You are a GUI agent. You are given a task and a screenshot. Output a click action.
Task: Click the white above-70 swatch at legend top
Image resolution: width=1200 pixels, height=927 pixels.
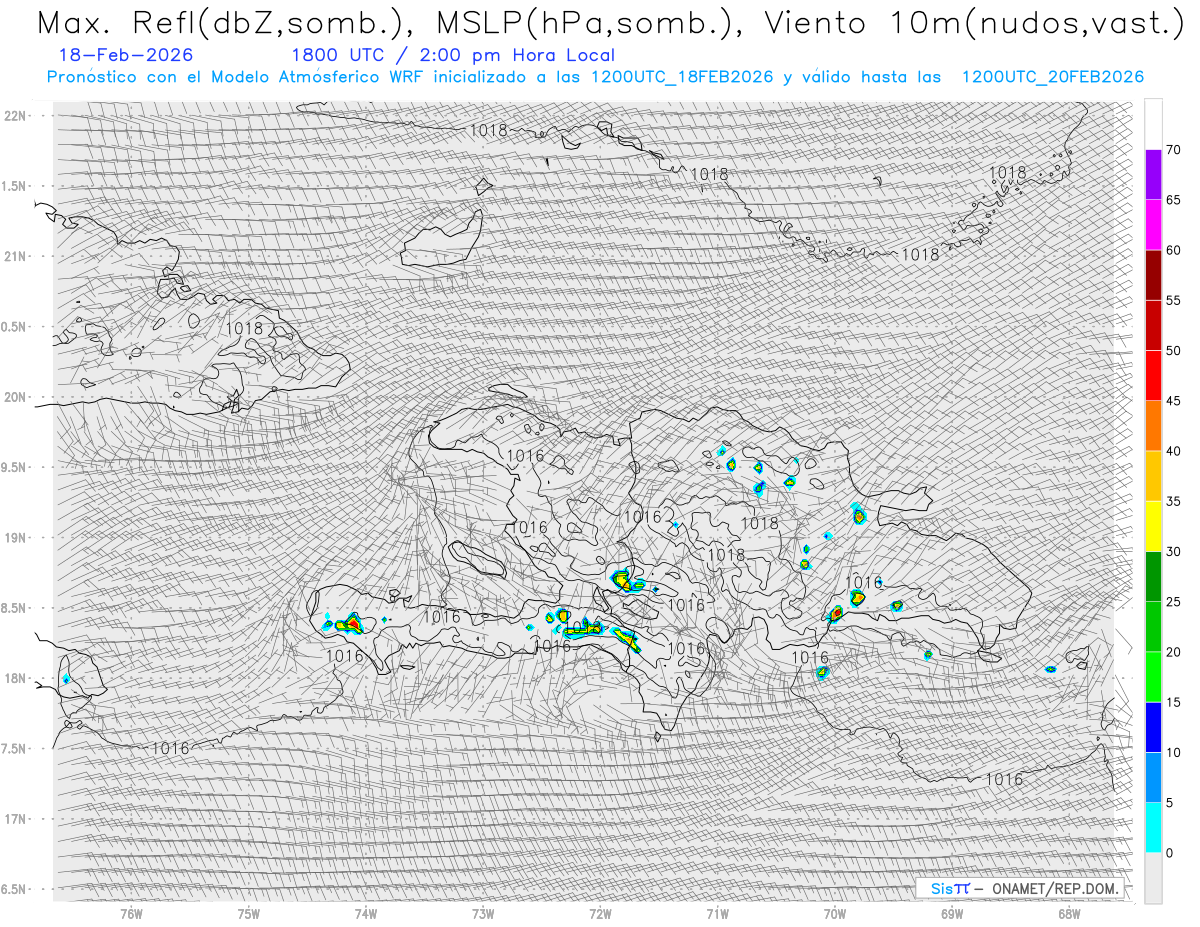coord(1153,125)
